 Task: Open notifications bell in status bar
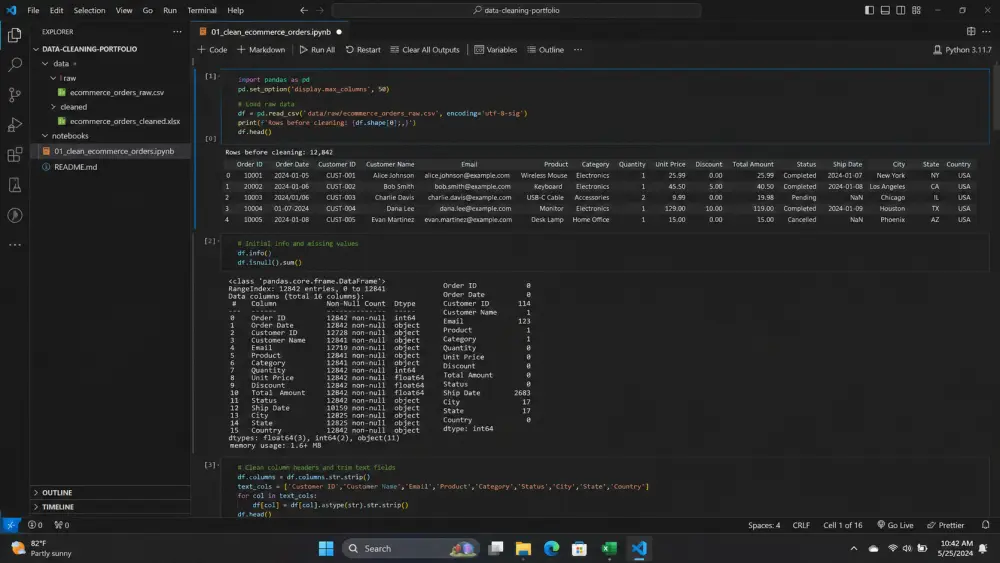[x=985, y=525]
